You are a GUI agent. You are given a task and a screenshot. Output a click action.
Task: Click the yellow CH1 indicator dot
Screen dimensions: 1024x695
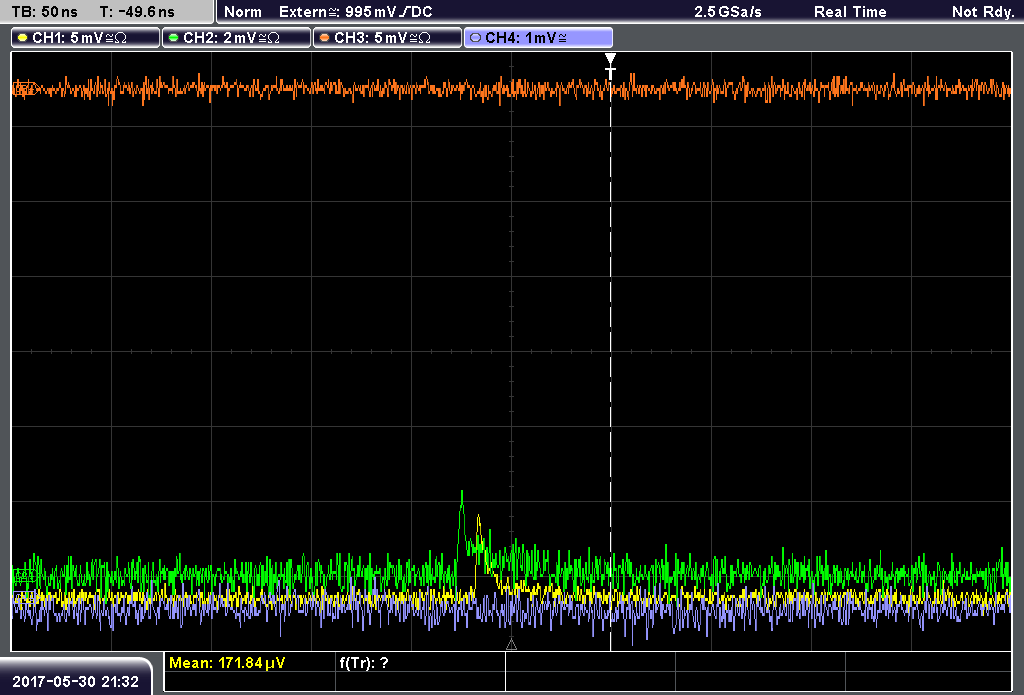pyautogui.click(x=22, y=38)
